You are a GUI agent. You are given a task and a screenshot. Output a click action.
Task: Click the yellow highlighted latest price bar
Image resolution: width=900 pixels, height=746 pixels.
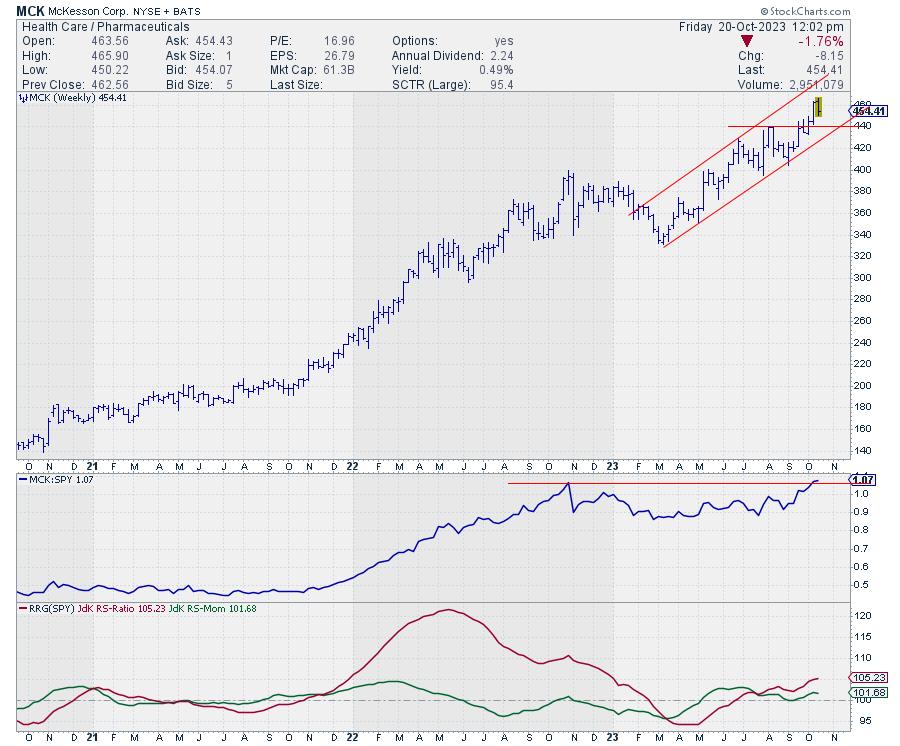point(818,105)
